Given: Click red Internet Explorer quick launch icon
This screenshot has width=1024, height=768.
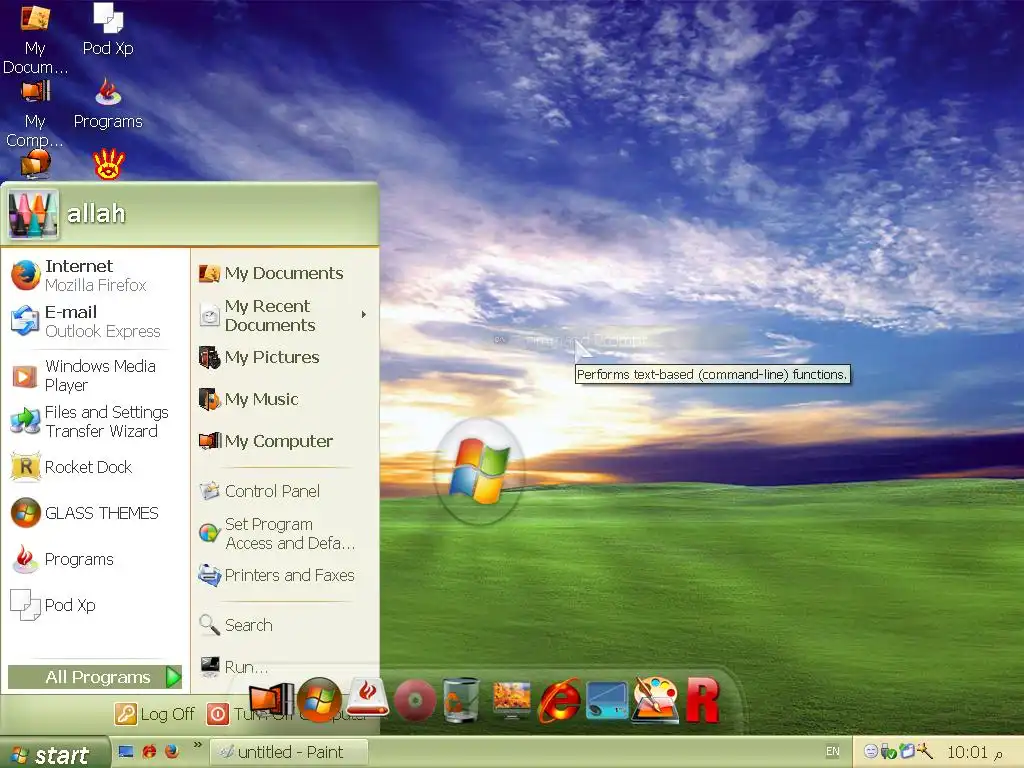Looking at the screenshot, I should click(x=149, y=752).
